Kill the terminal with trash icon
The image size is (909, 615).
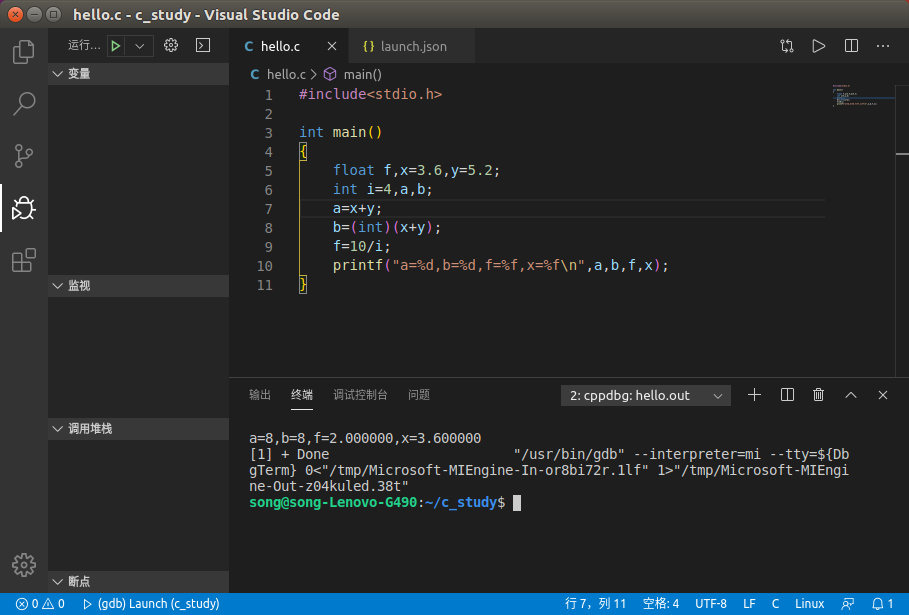point(818,395)
